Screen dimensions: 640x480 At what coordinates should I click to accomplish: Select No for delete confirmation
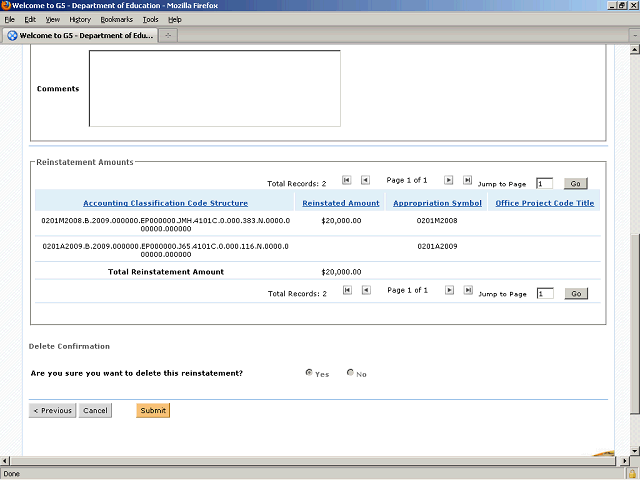click(350, 373)
